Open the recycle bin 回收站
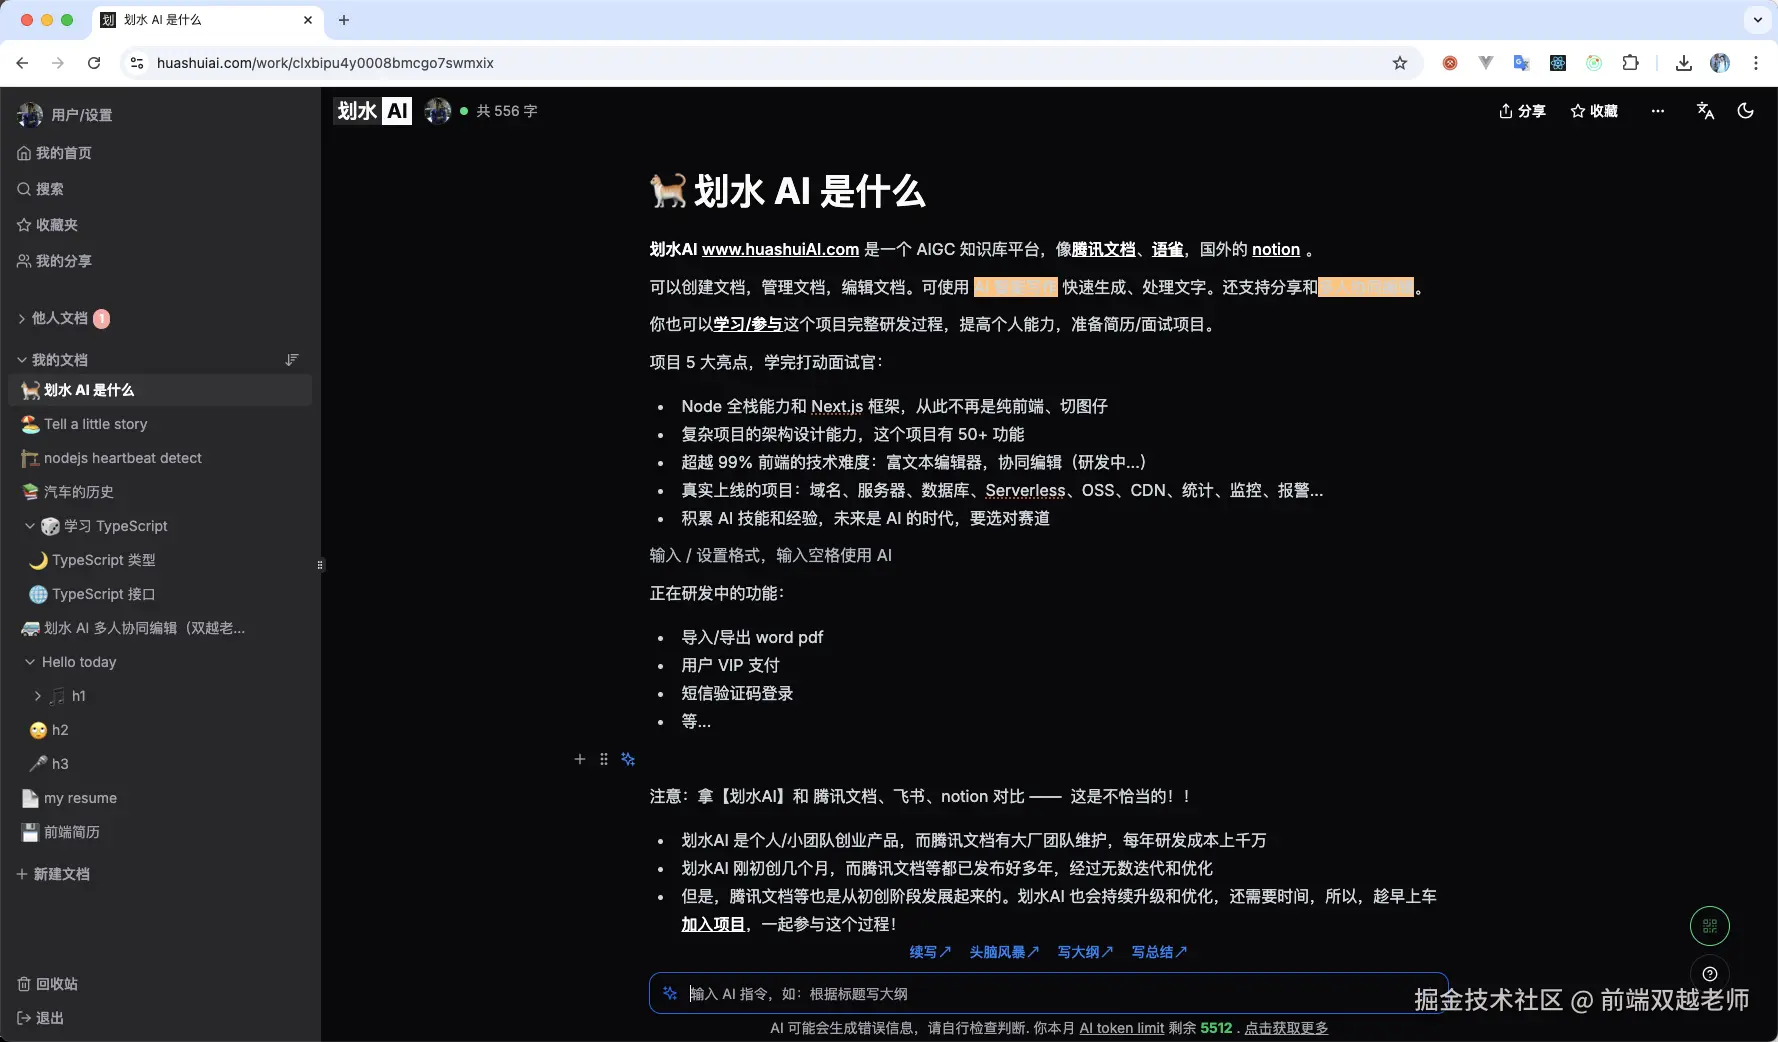Screen dimensions: 1778x1042 tap(56, 984)
